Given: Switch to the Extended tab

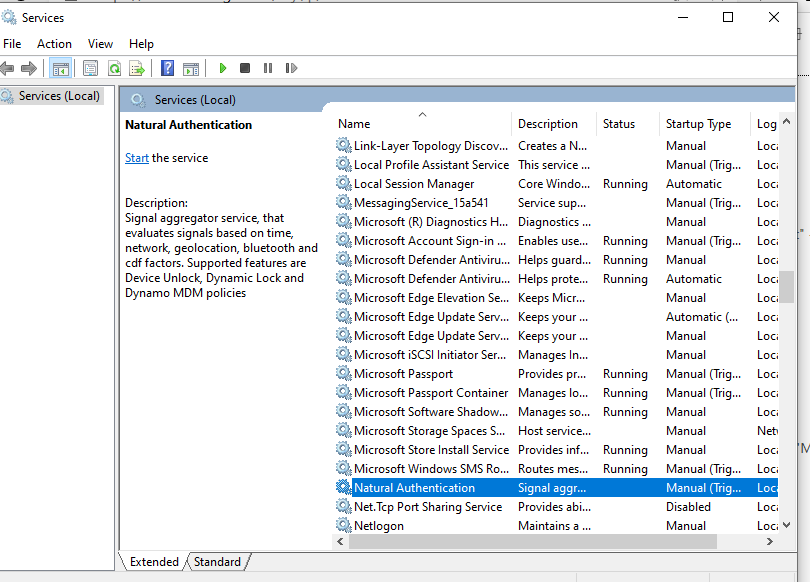Looking at the screenshot, I should (154, 561).
